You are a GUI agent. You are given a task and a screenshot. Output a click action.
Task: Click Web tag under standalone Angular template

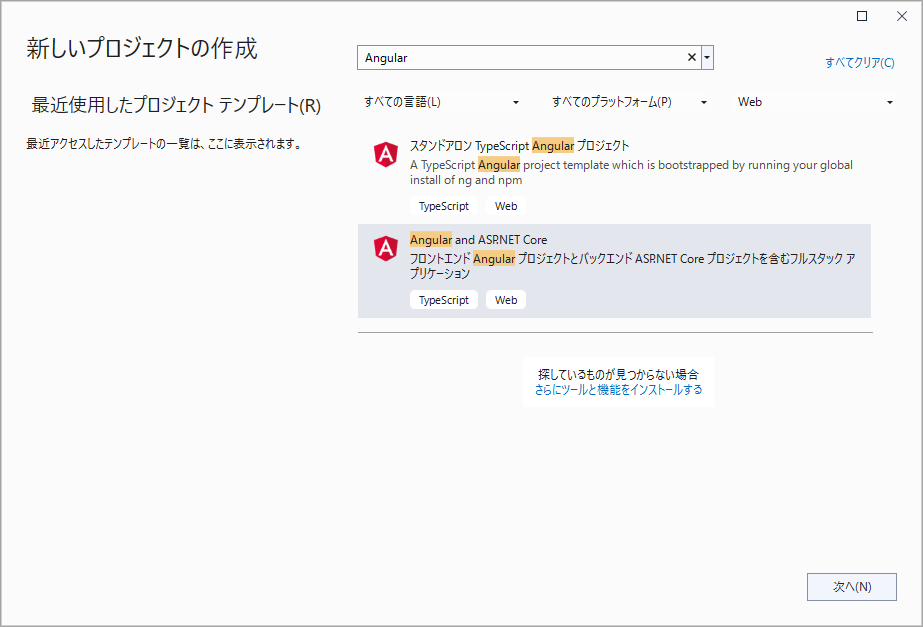pos(506,206)
